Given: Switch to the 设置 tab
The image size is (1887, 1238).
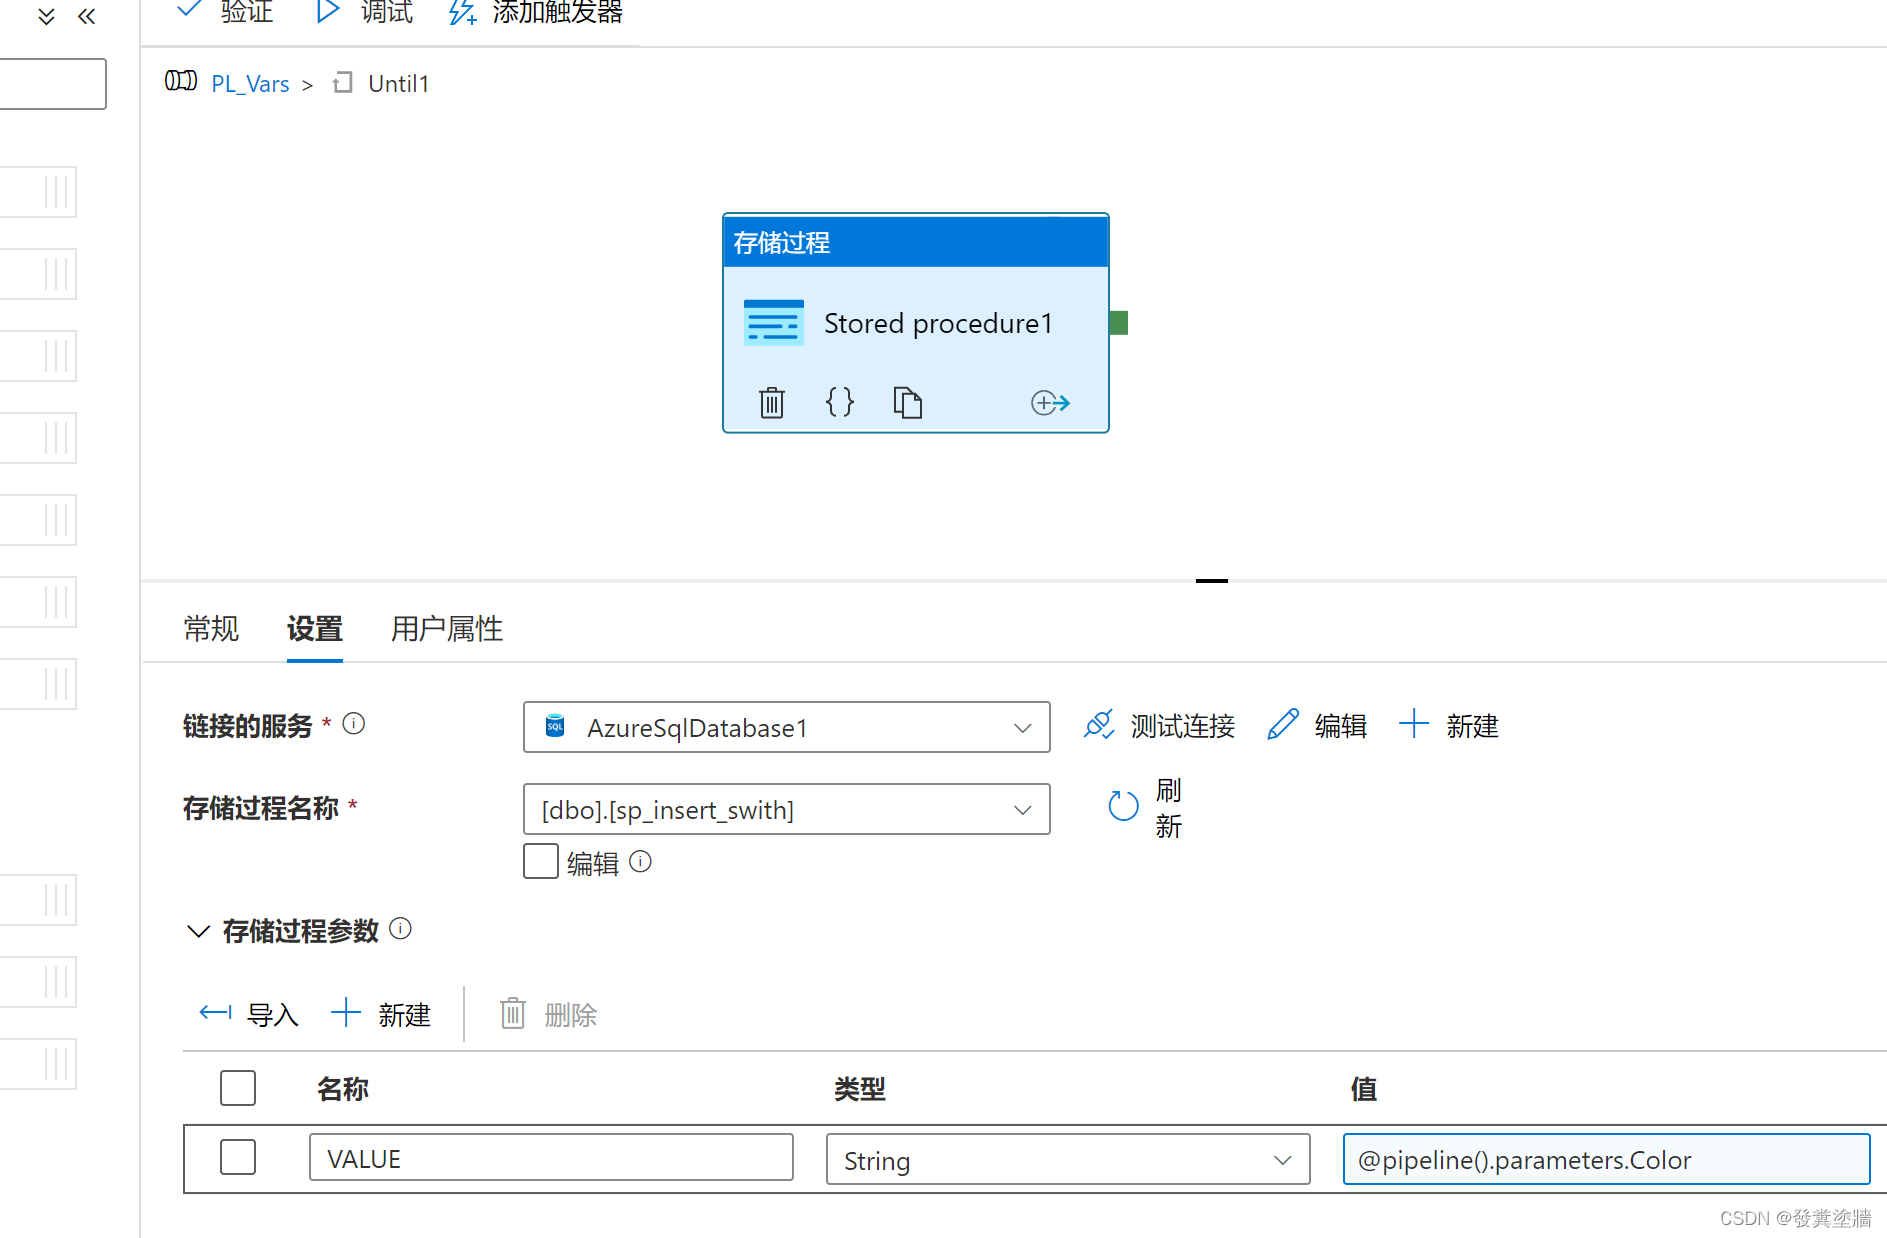Looking at the screenshot, I should click(x=315, y=629).
